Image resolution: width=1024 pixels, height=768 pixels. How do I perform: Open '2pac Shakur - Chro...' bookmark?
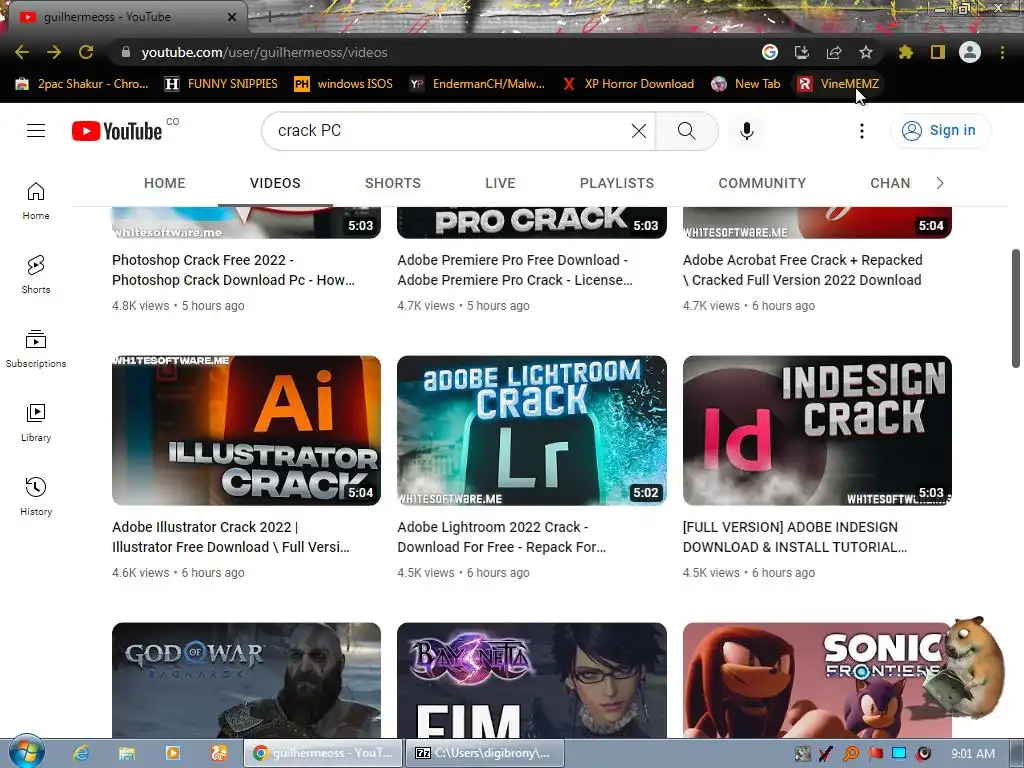82,84
